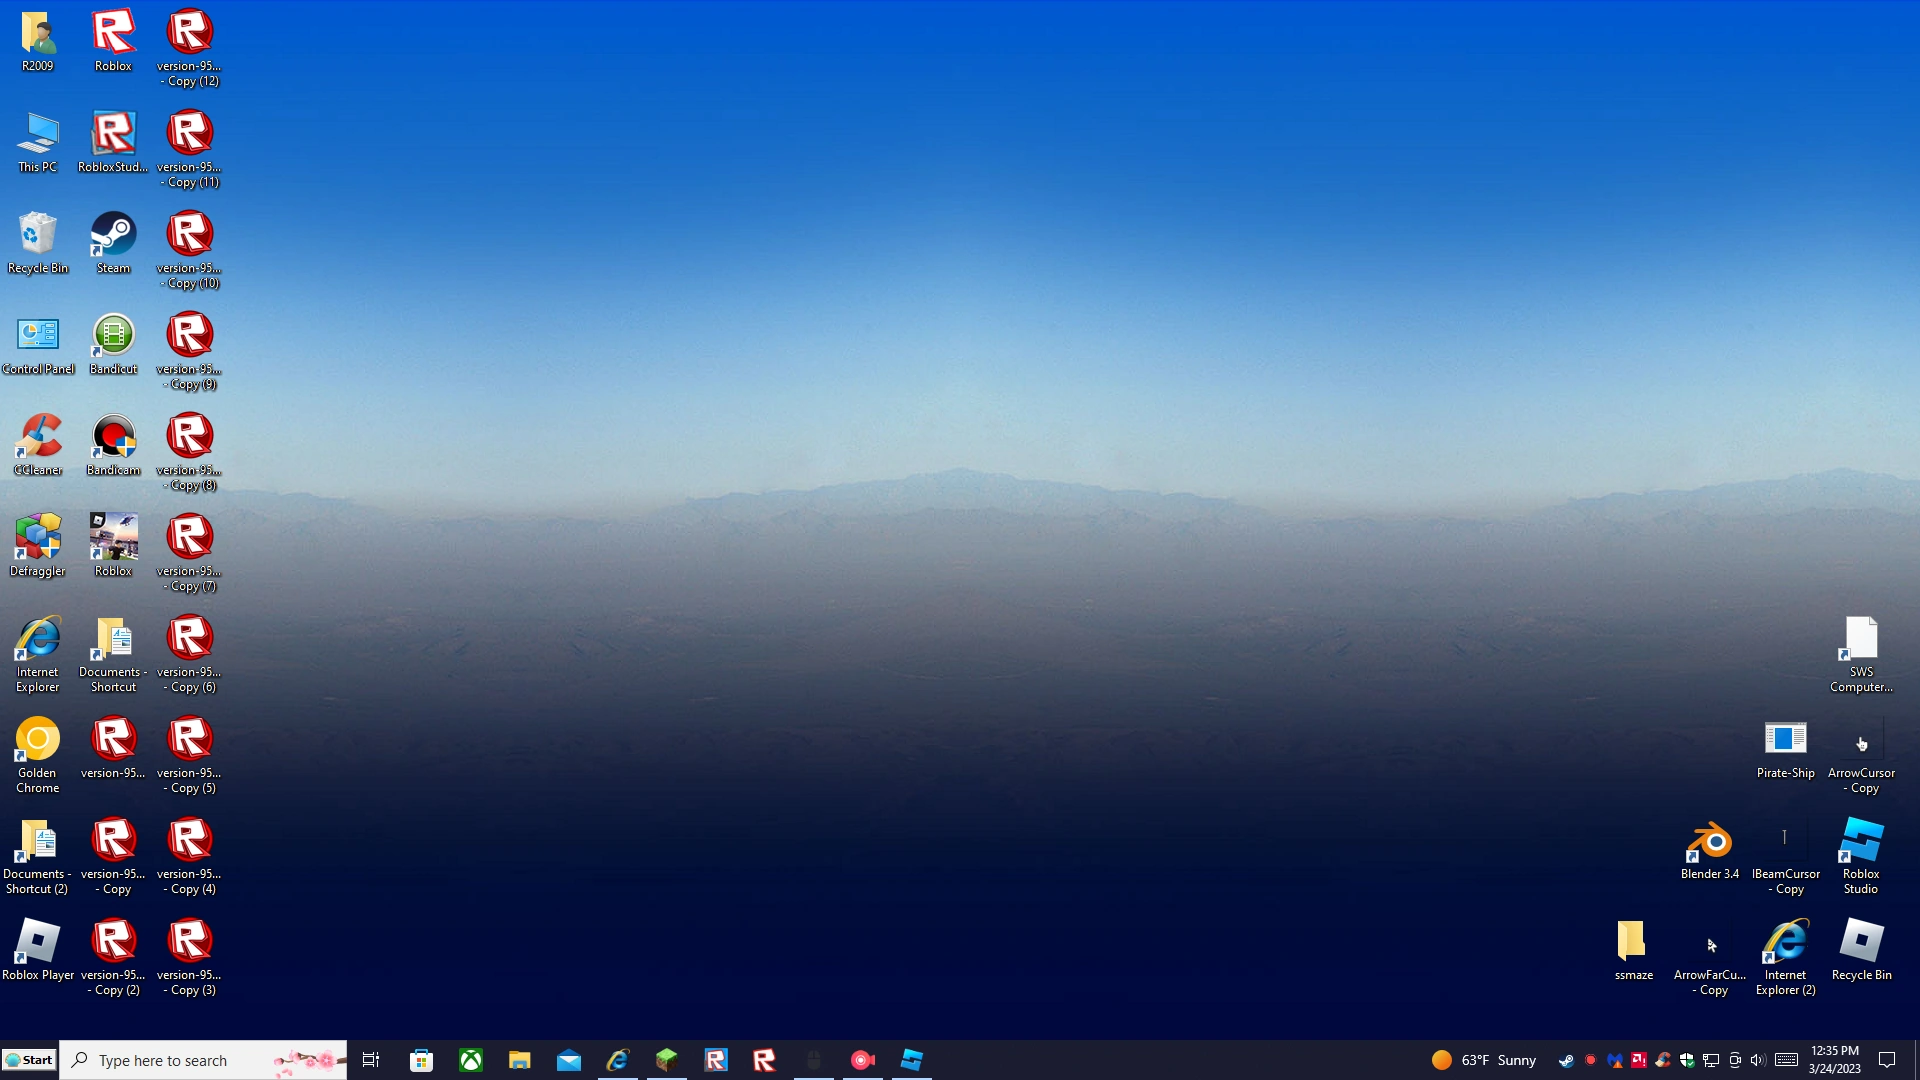Open the Blender 3.4 desktop icon
The height and width of the screenshot is (1080, 1920).
coord(1709,847)
